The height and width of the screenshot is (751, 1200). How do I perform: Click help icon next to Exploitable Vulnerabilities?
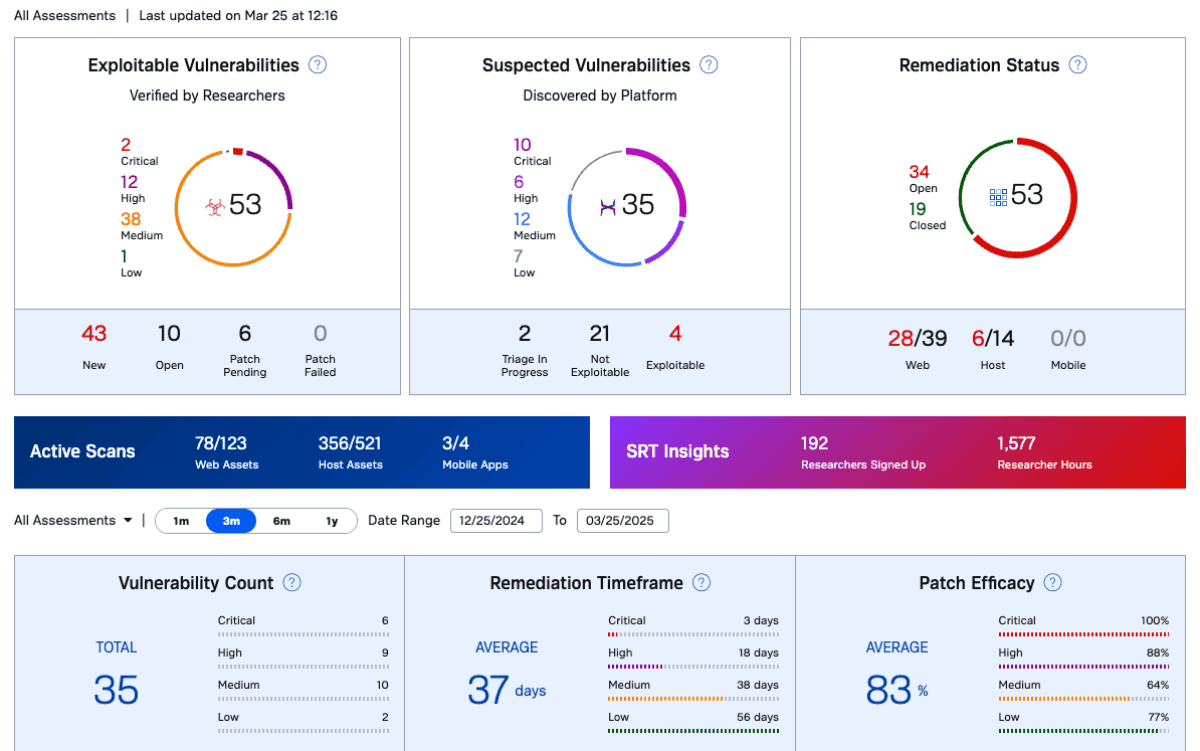318,65
